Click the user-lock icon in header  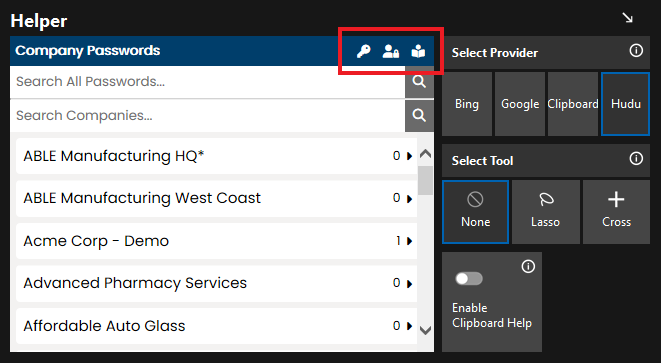(390, 51)
